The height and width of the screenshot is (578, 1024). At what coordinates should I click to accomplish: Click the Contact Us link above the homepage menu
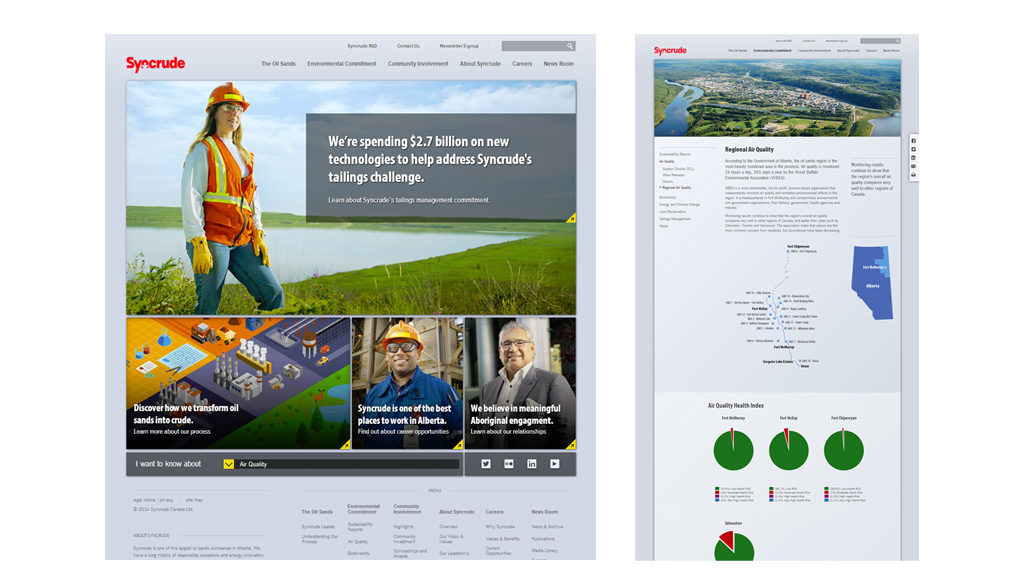pos(408,46)
